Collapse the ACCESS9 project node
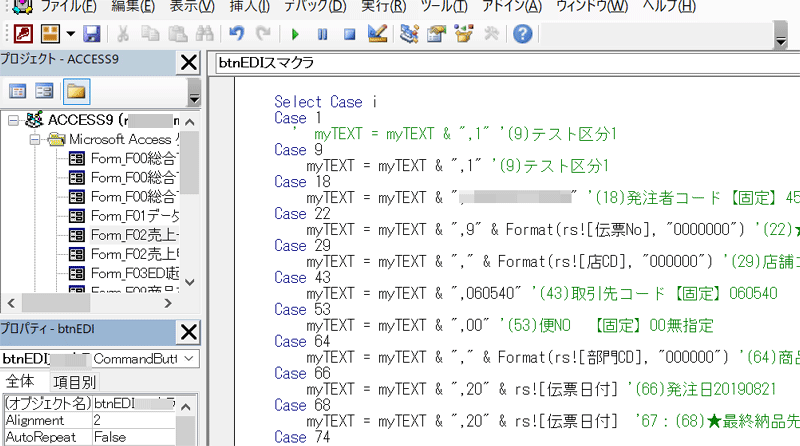Viewport: 800px width, 446px height. point(13,121)
